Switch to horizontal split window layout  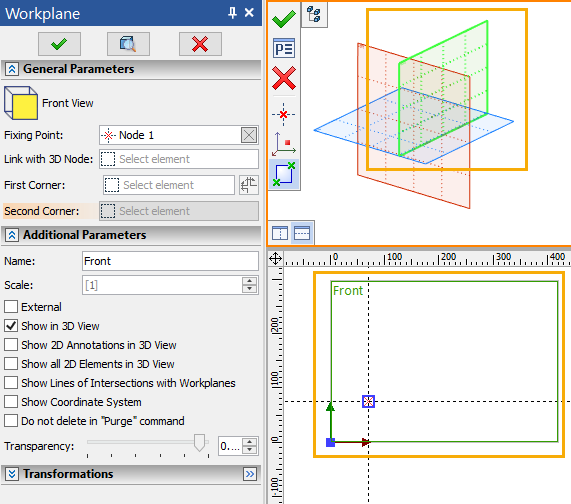tap(302, 233)
